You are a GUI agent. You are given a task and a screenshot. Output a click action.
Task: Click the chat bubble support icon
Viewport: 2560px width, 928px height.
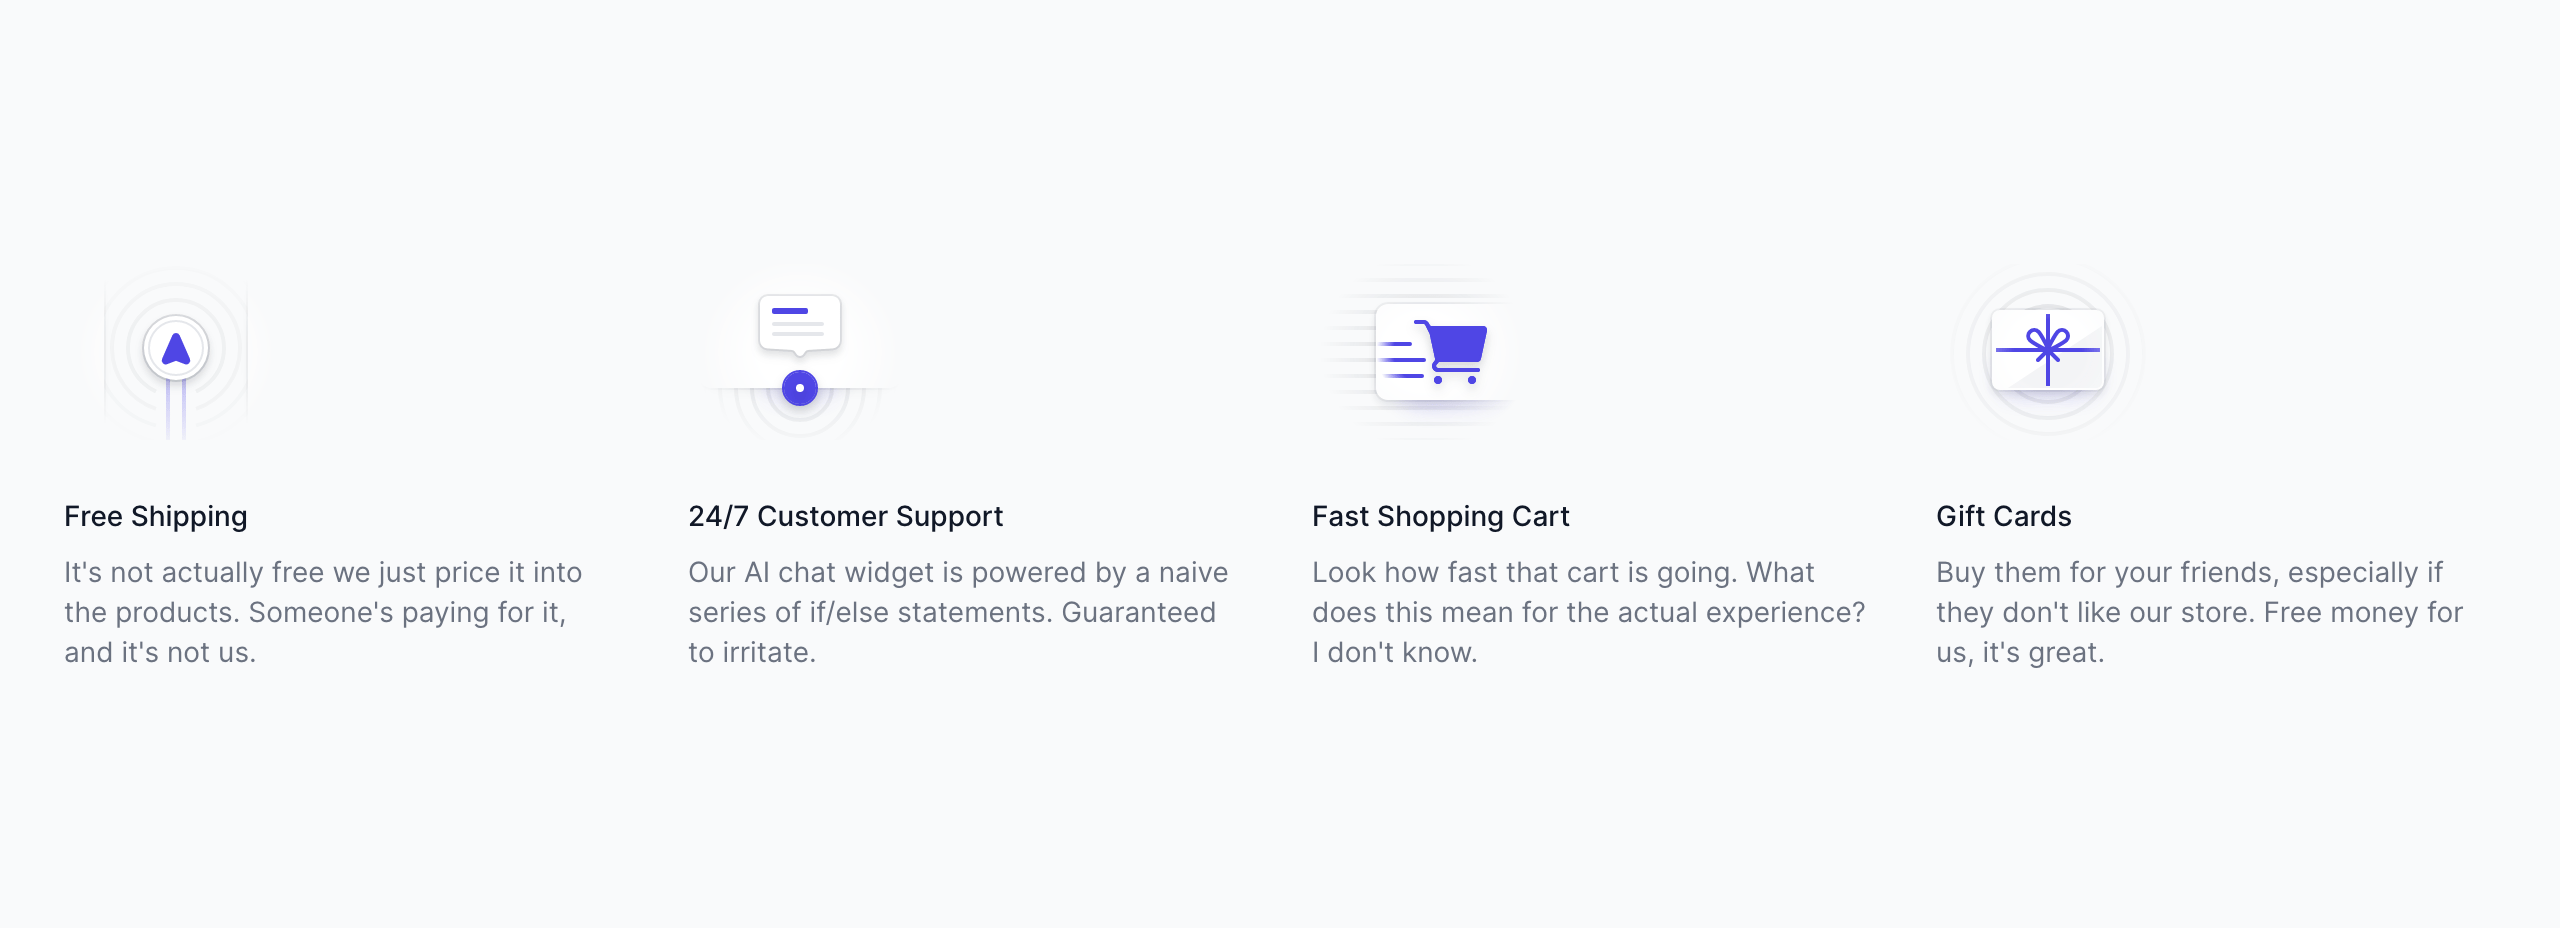[799, 324]
